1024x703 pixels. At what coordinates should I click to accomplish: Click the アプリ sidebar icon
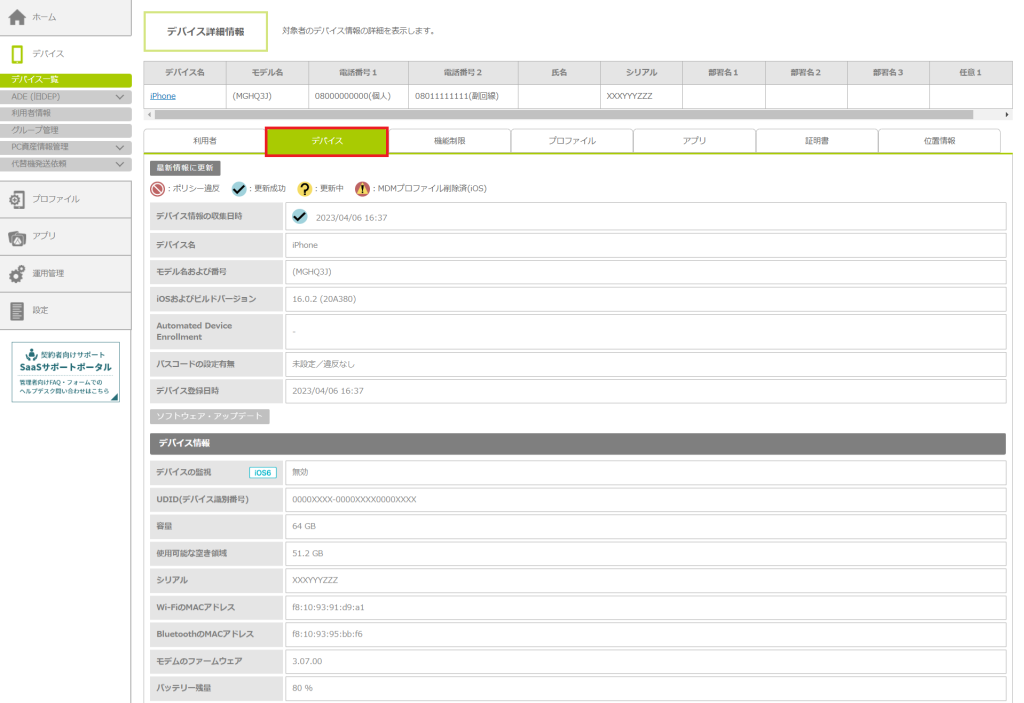(x=17, y=236)
